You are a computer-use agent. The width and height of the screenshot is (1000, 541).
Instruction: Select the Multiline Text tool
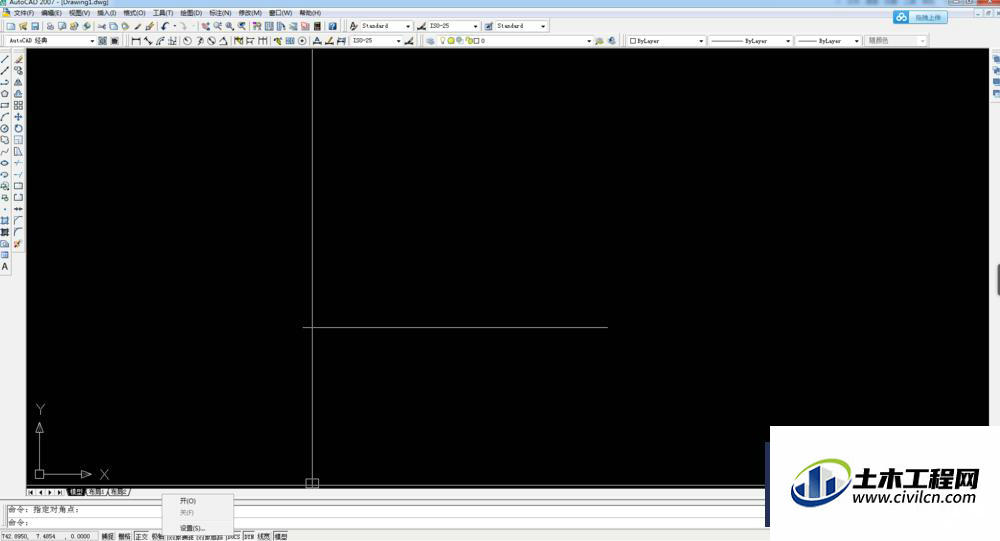pos(5,267)
